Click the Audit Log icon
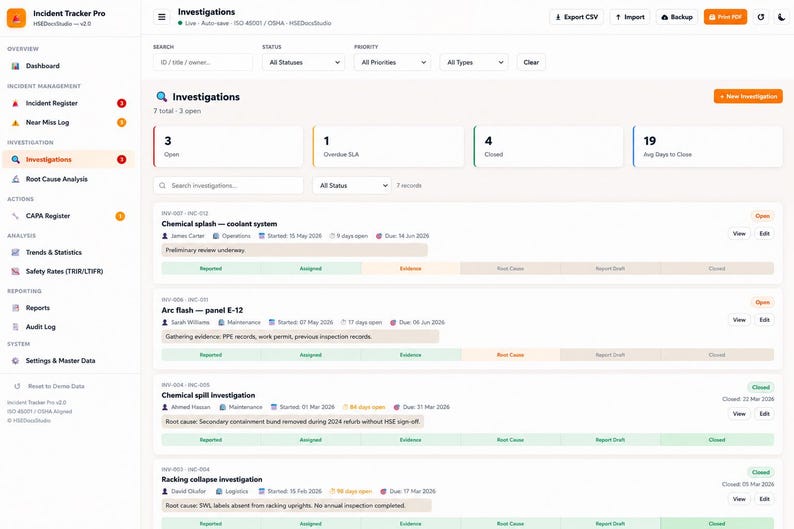This screenshot has height=529, width=794. tap(15, 327)
